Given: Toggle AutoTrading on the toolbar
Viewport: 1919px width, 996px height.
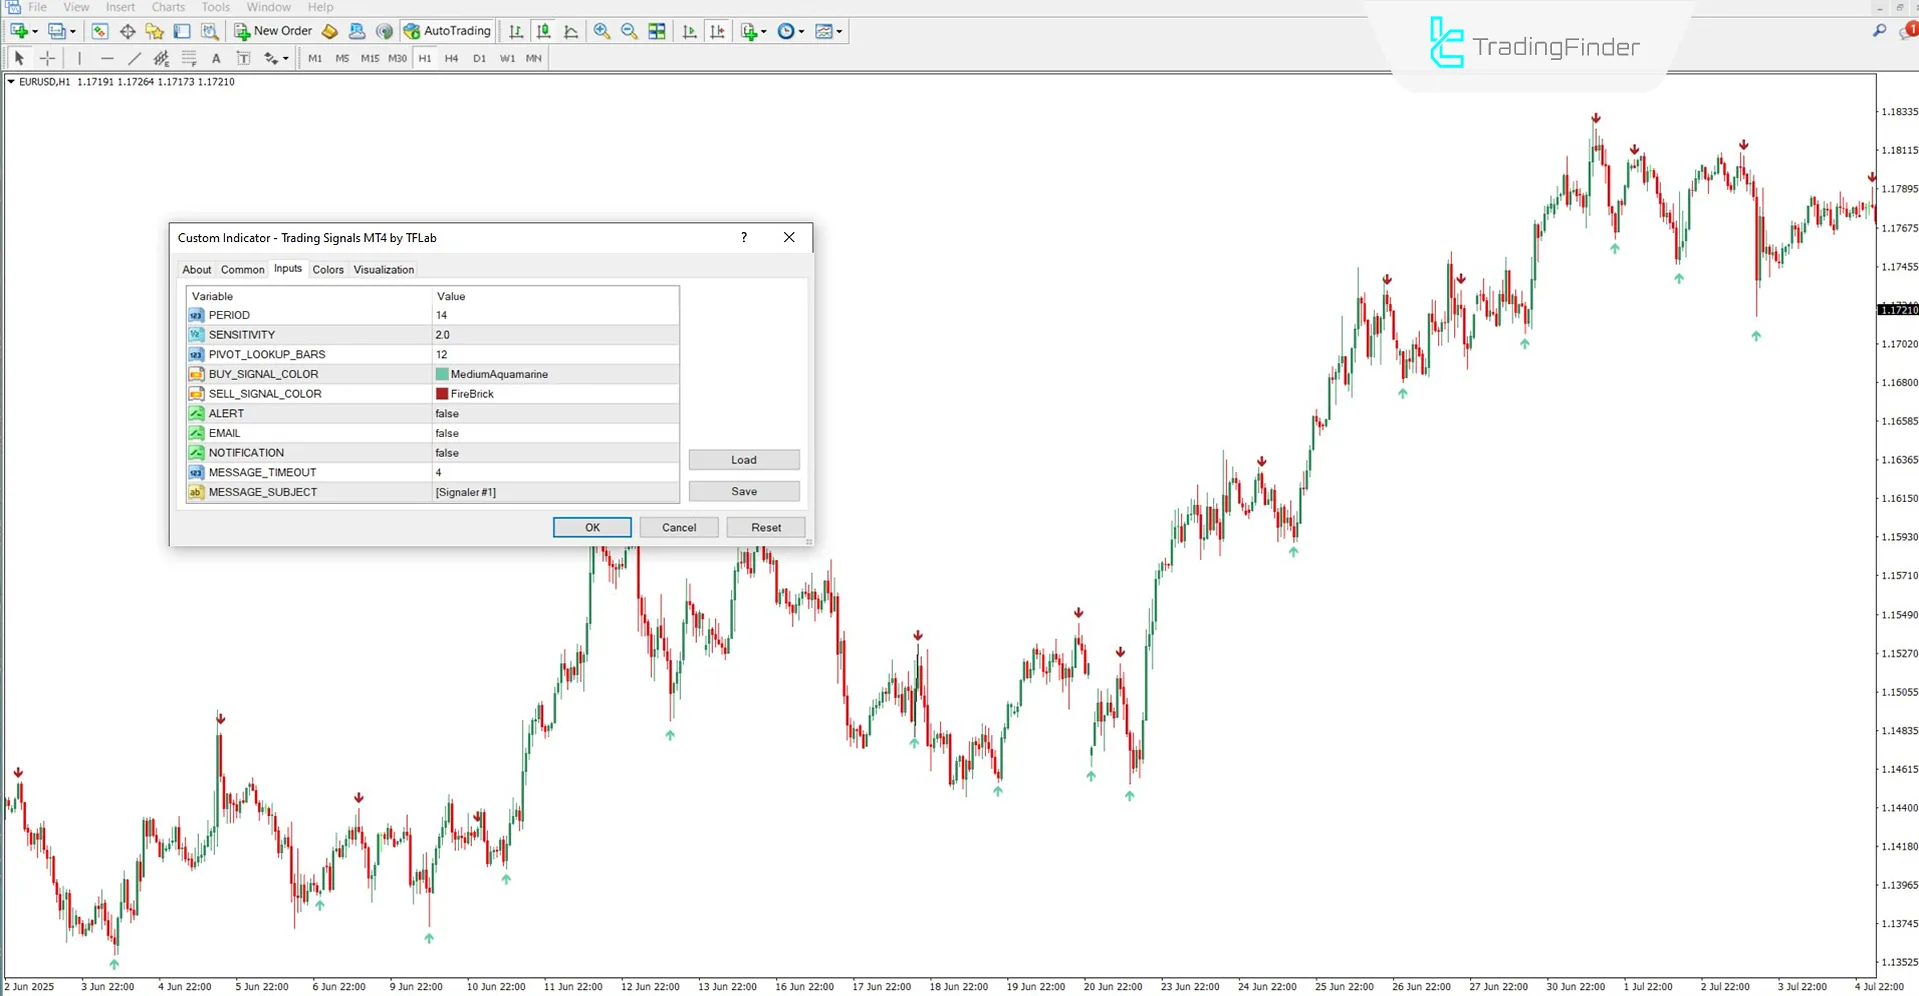Looking at the screenshot, I should click(x=447, y=31).
